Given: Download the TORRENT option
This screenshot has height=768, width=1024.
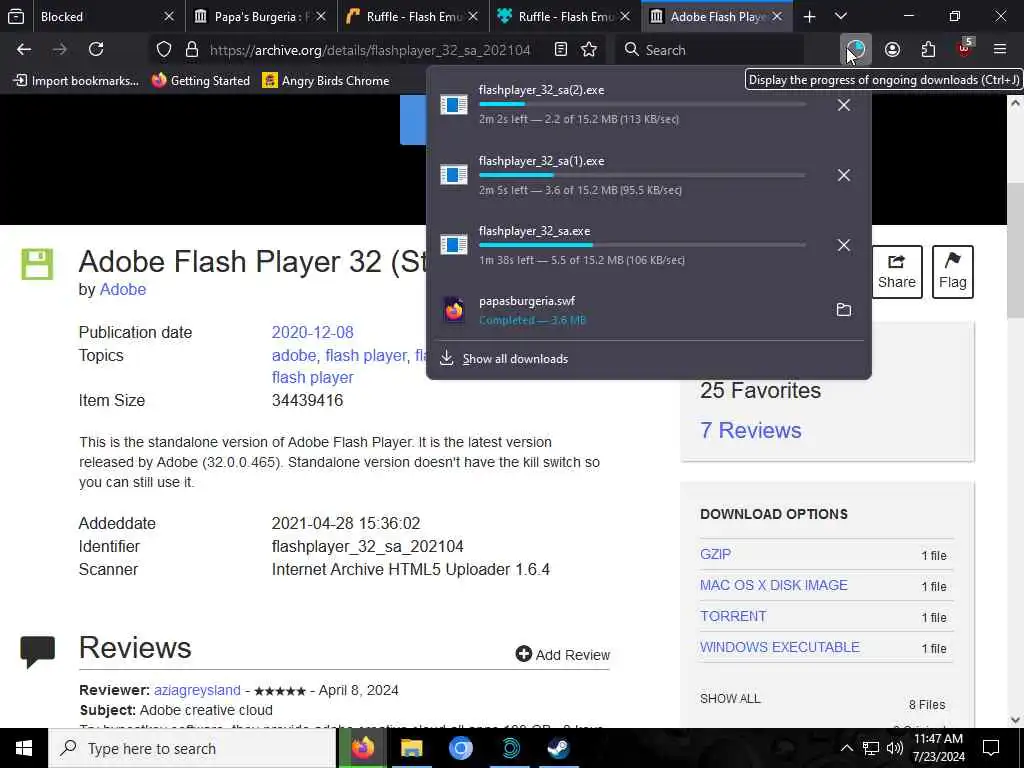Looking at the screenshot, I should click(733, 616).
